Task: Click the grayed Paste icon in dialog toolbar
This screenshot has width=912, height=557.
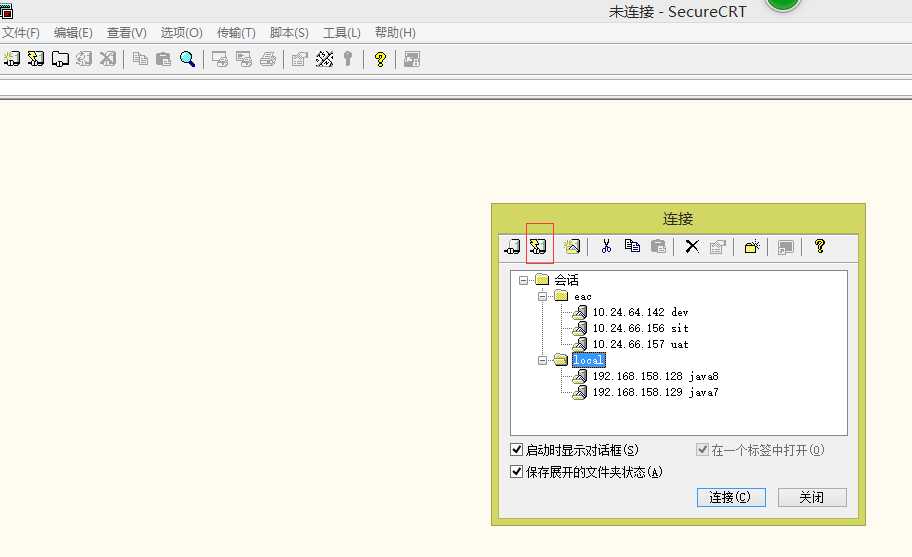Action: tap(658, 247)
